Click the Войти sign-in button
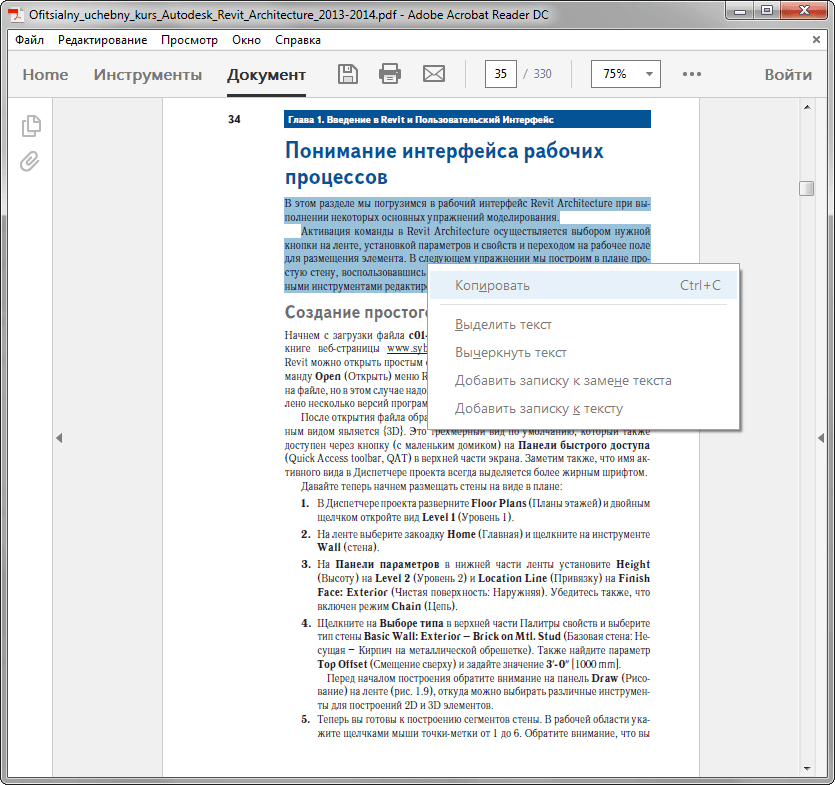The image size is (835, 785). (x=788, y=75)
